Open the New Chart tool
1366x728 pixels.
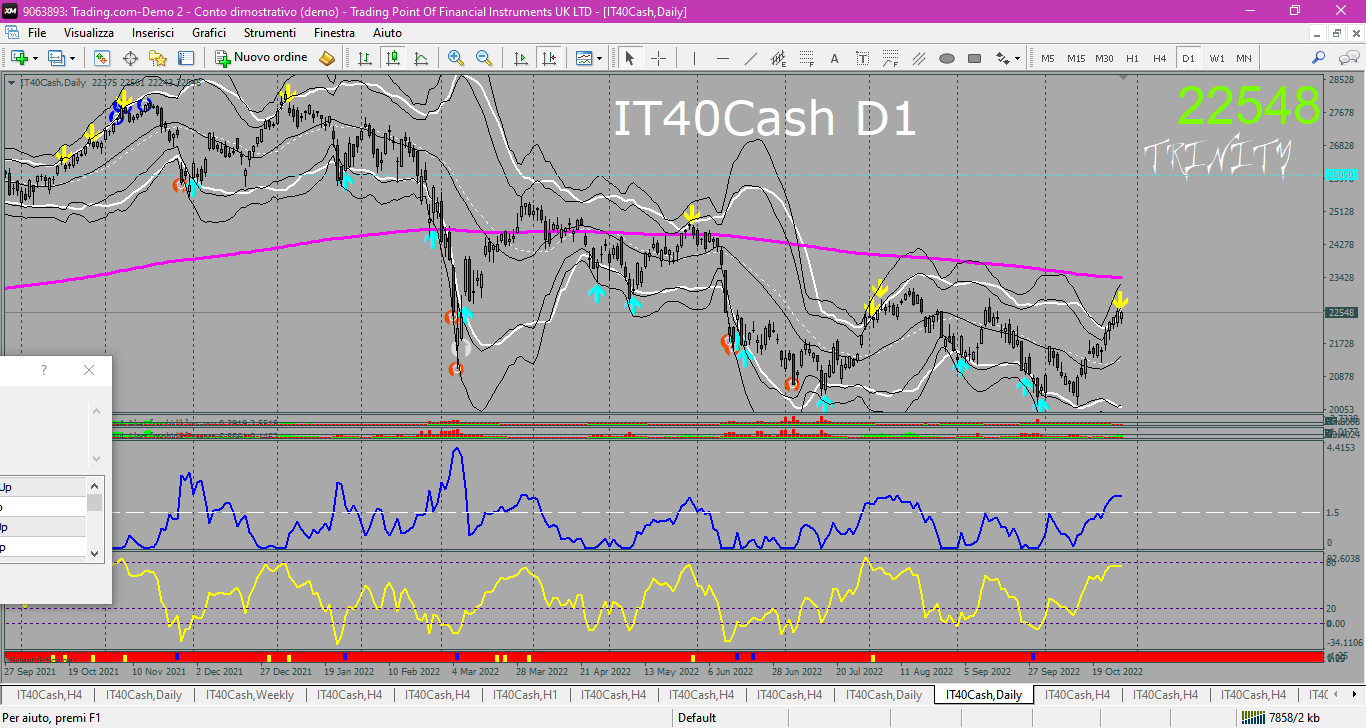click(x=19, y=58)
